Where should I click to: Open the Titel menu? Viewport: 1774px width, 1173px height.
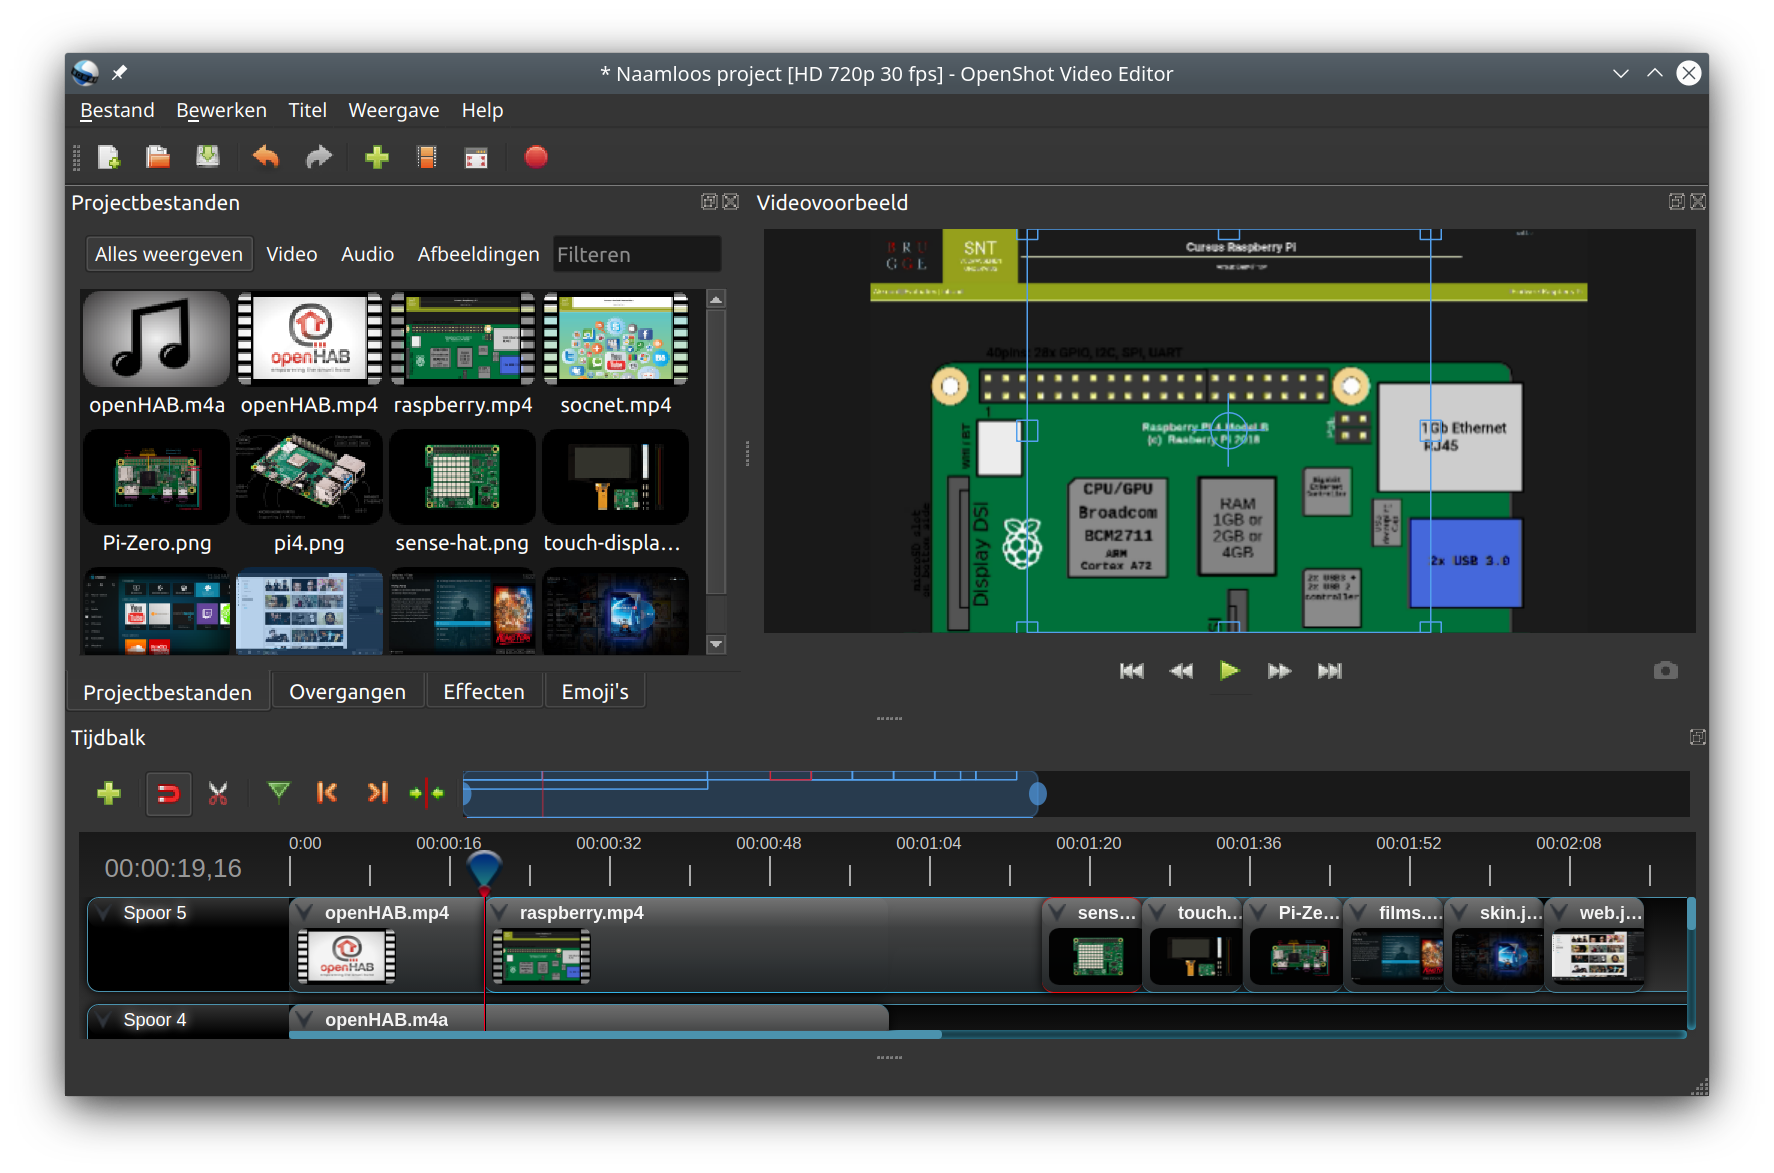click(307, 110)
